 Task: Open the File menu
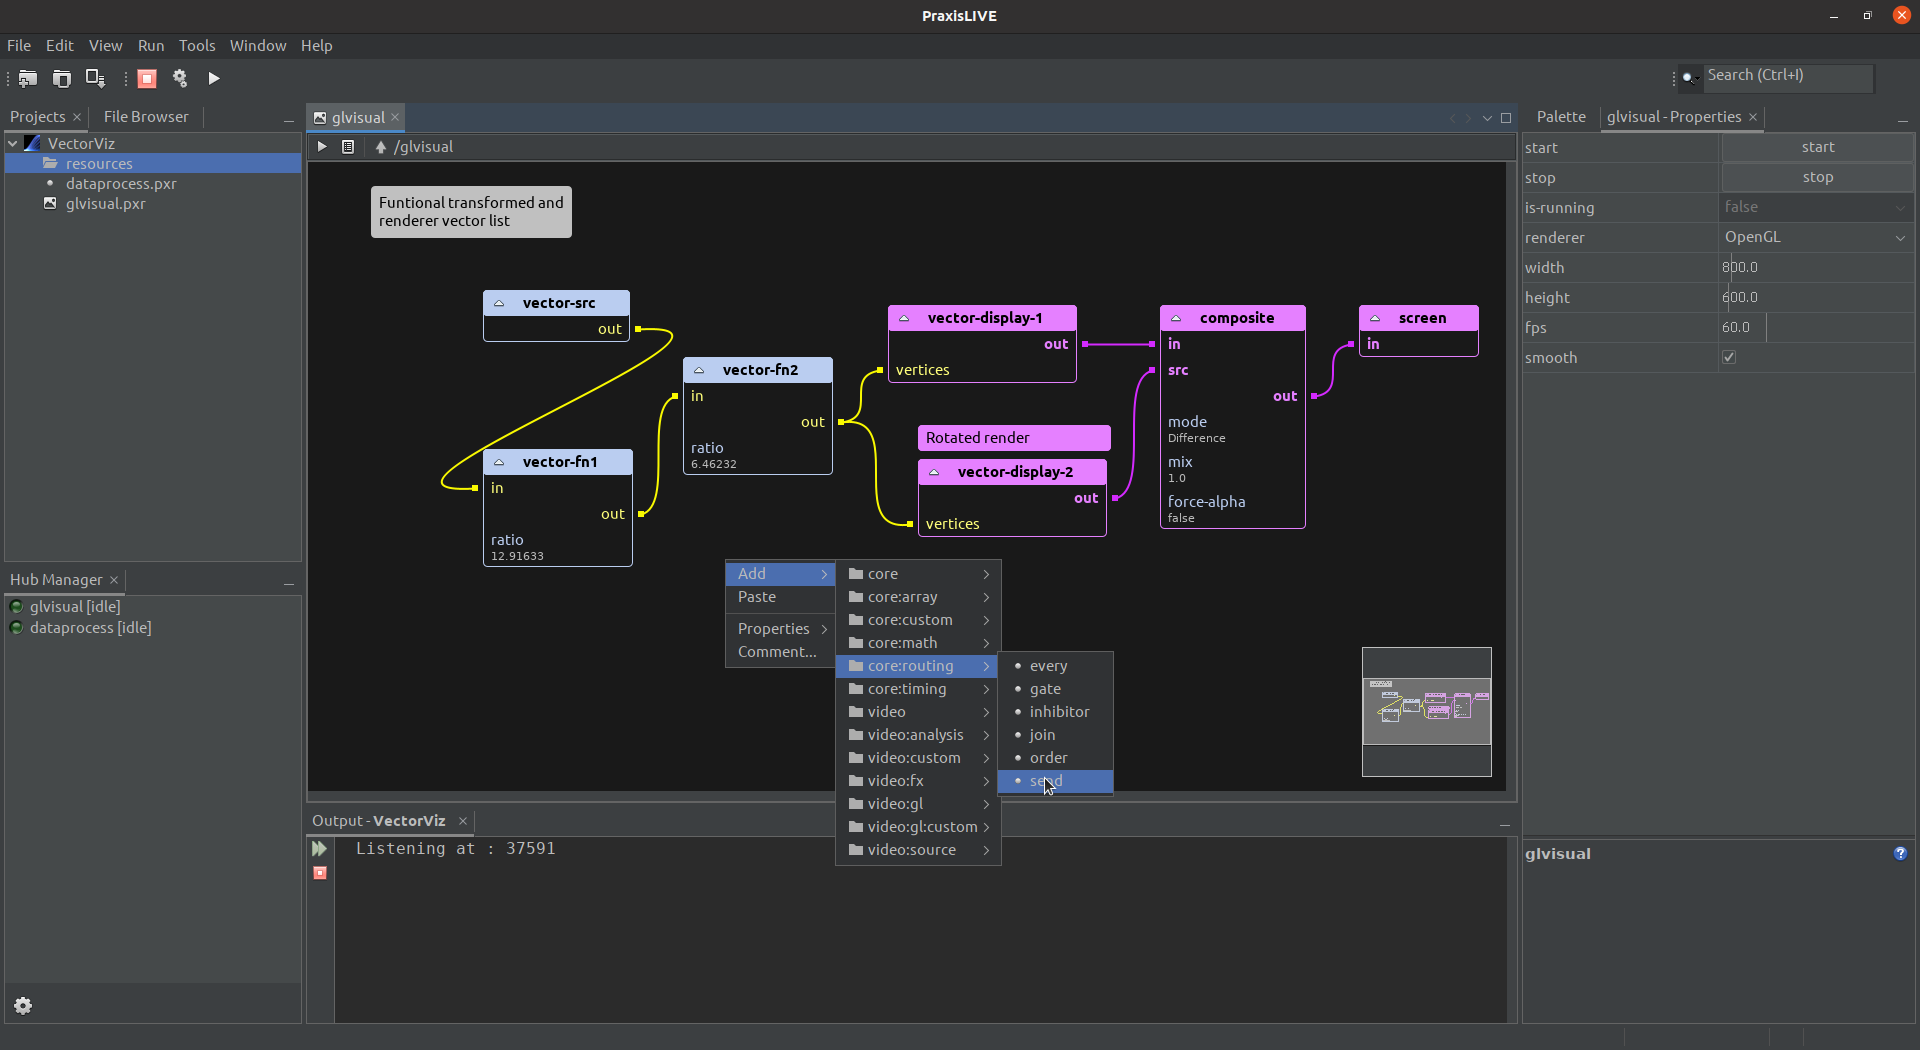19,46
